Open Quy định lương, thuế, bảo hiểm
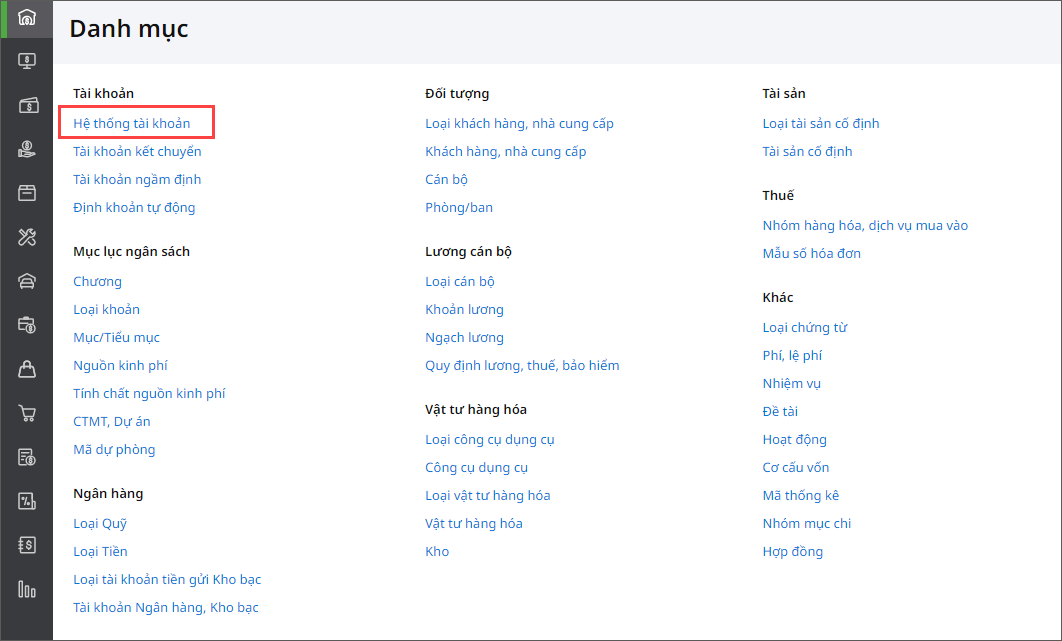The width and height of the screenshot is (1062, 641). 522,365
